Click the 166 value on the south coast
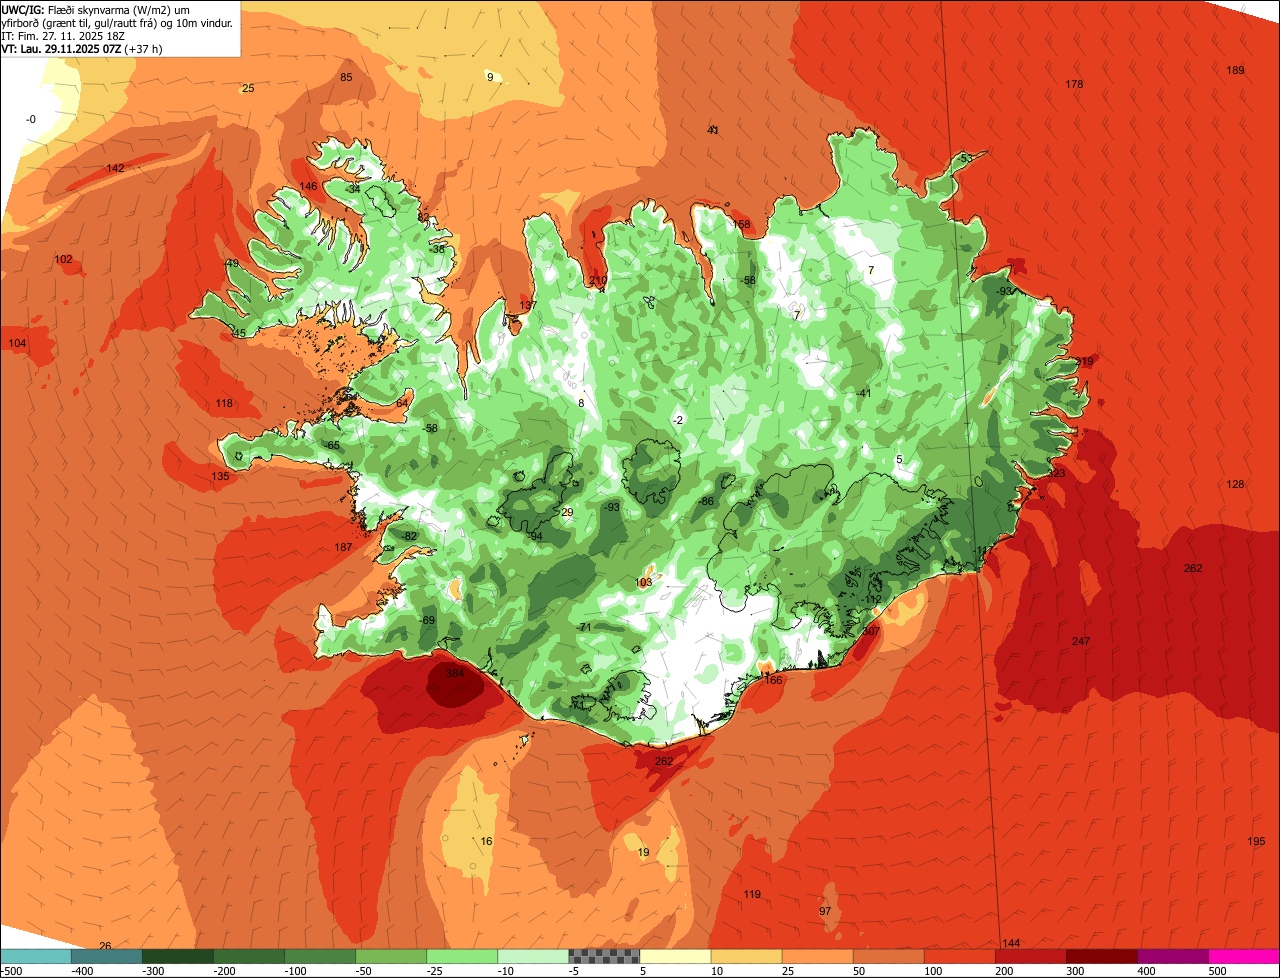 click(773, 680)
